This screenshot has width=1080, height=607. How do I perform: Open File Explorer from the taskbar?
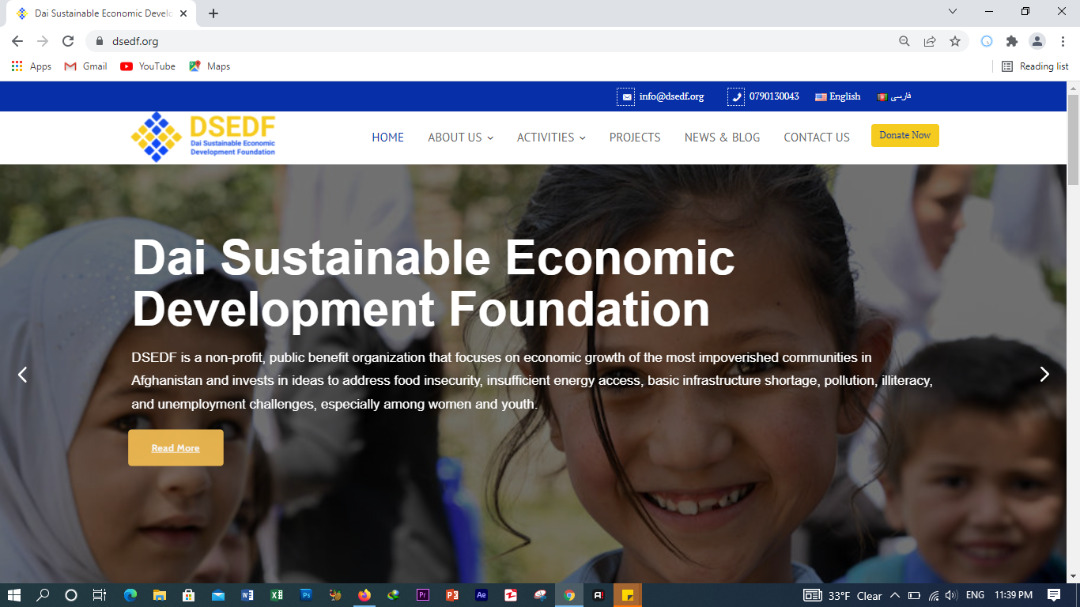coord(159,595)
